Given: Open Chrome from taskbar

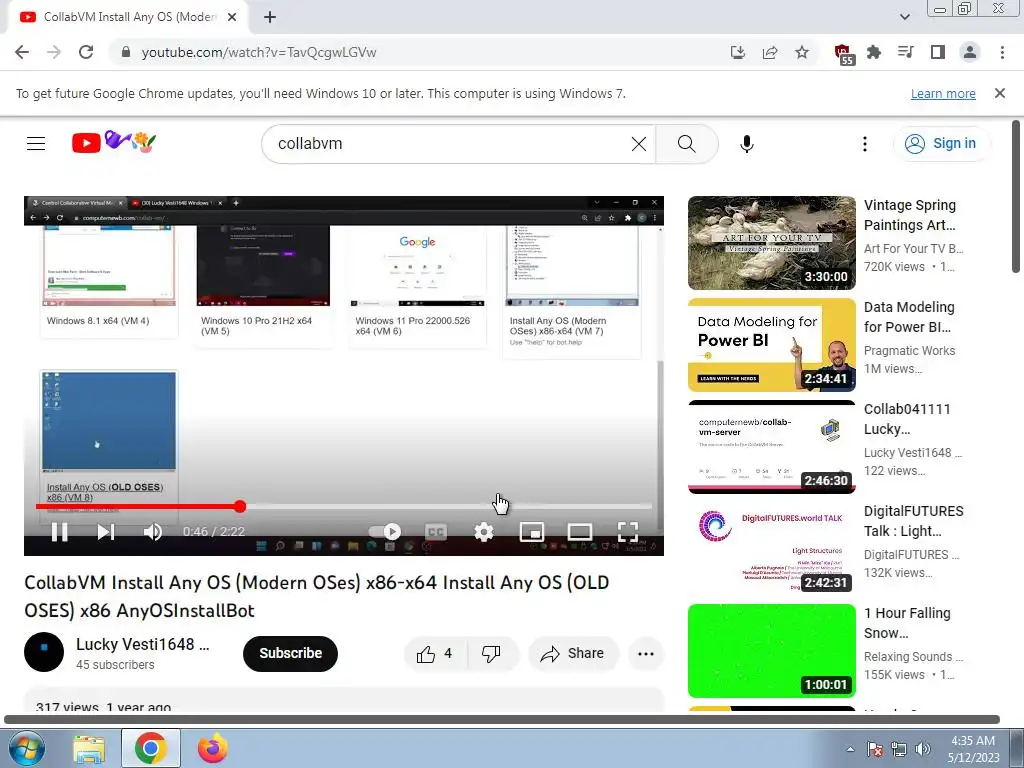Looking at the screenshot, I should pos(151,749).
